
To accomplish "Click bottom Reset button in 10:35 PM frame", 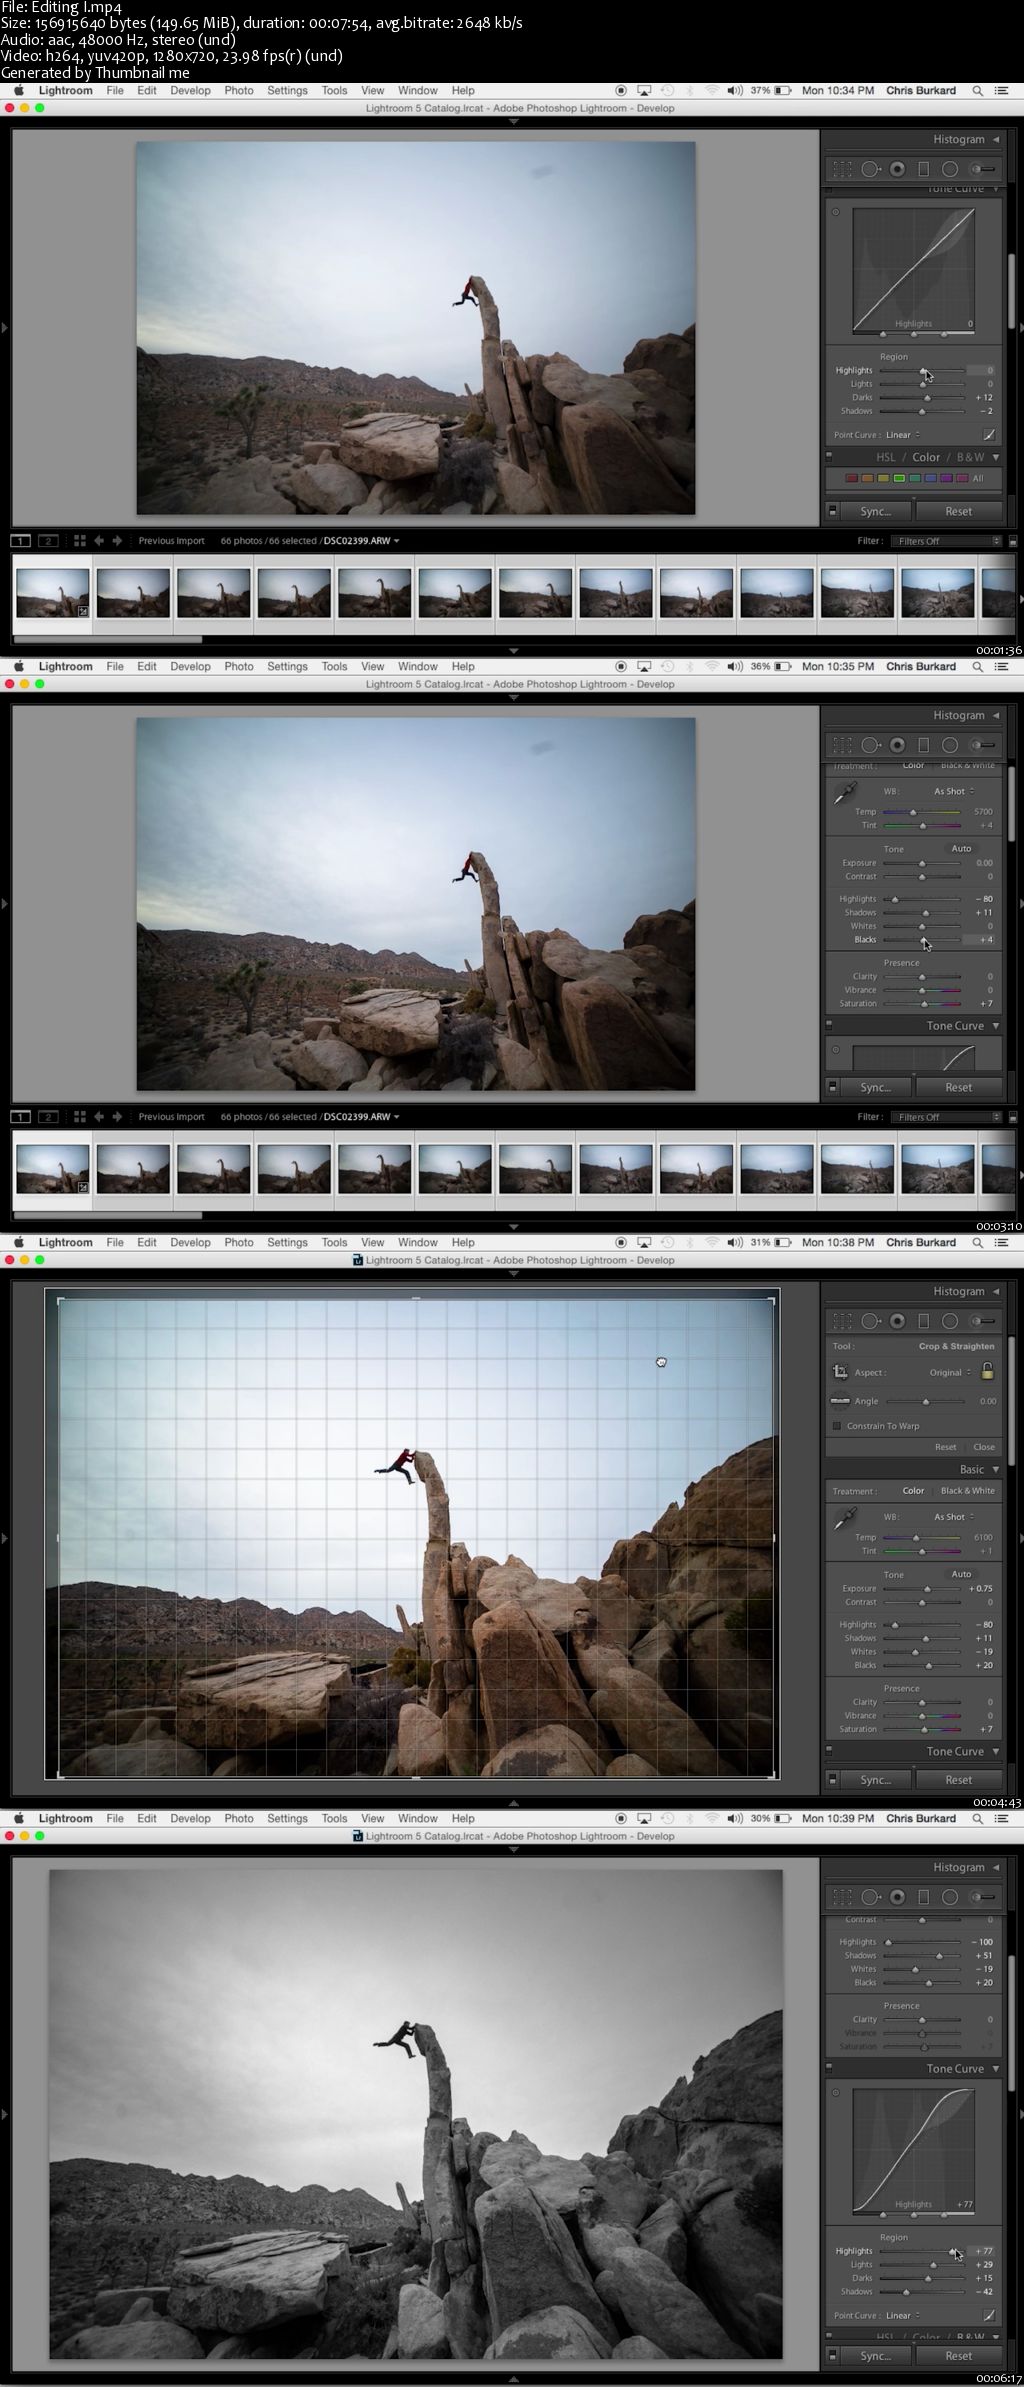I will (958, 1087).
